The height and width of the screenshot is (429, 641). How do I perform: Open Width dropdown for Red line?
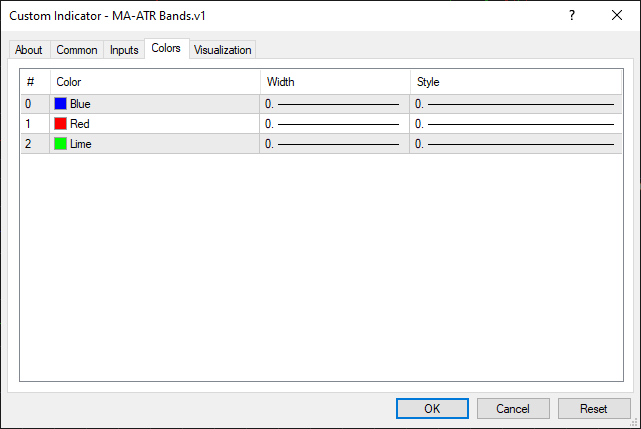click(x=334, y=124)
